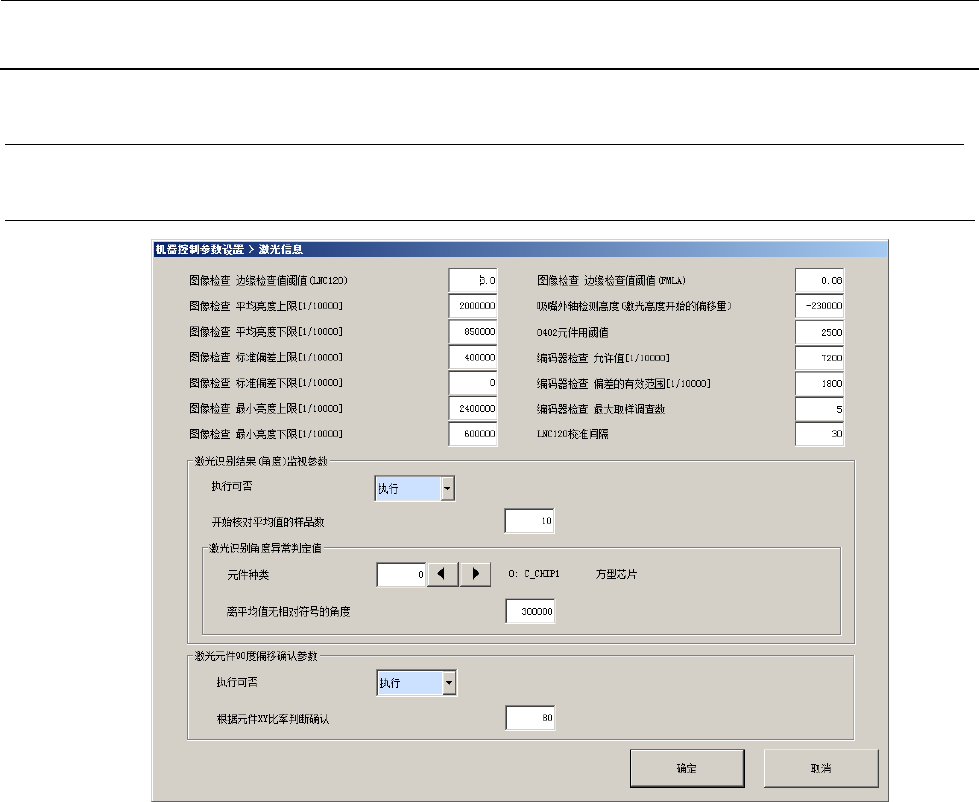Click the 根据元件XY比率判断确认 field showing 80
Viewport: 979px width, 802px height.
pos(529,717)
